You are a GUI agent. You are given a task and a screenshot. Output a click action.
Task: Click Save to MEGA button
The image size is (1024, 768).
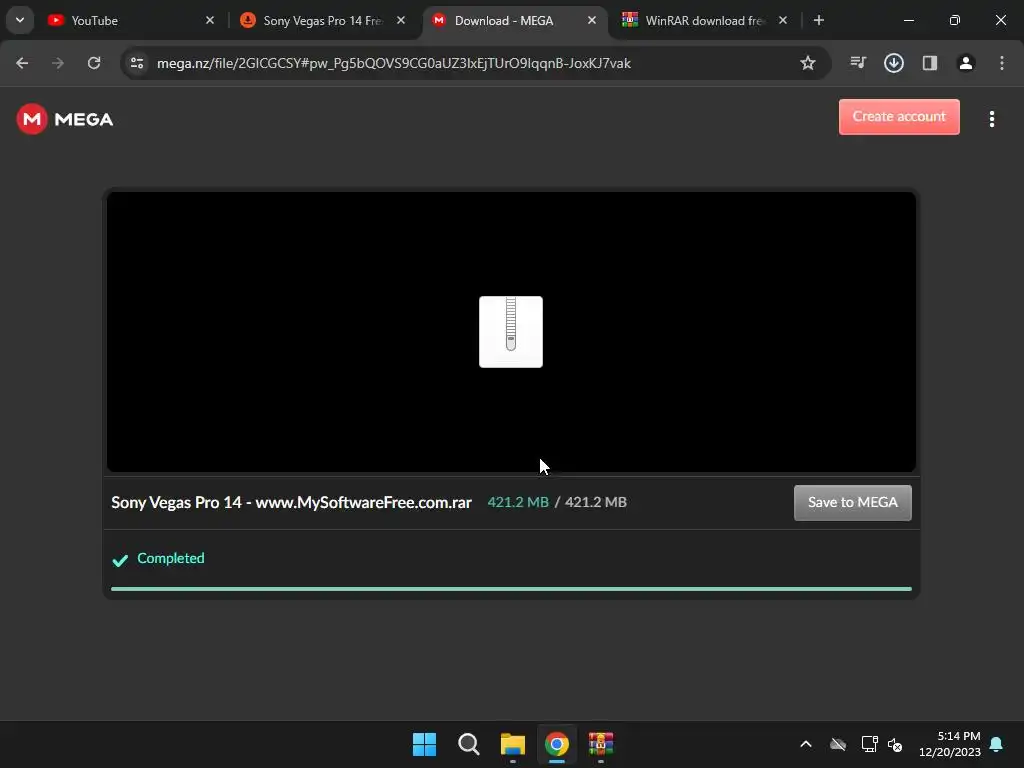click(x=853, y=503)
